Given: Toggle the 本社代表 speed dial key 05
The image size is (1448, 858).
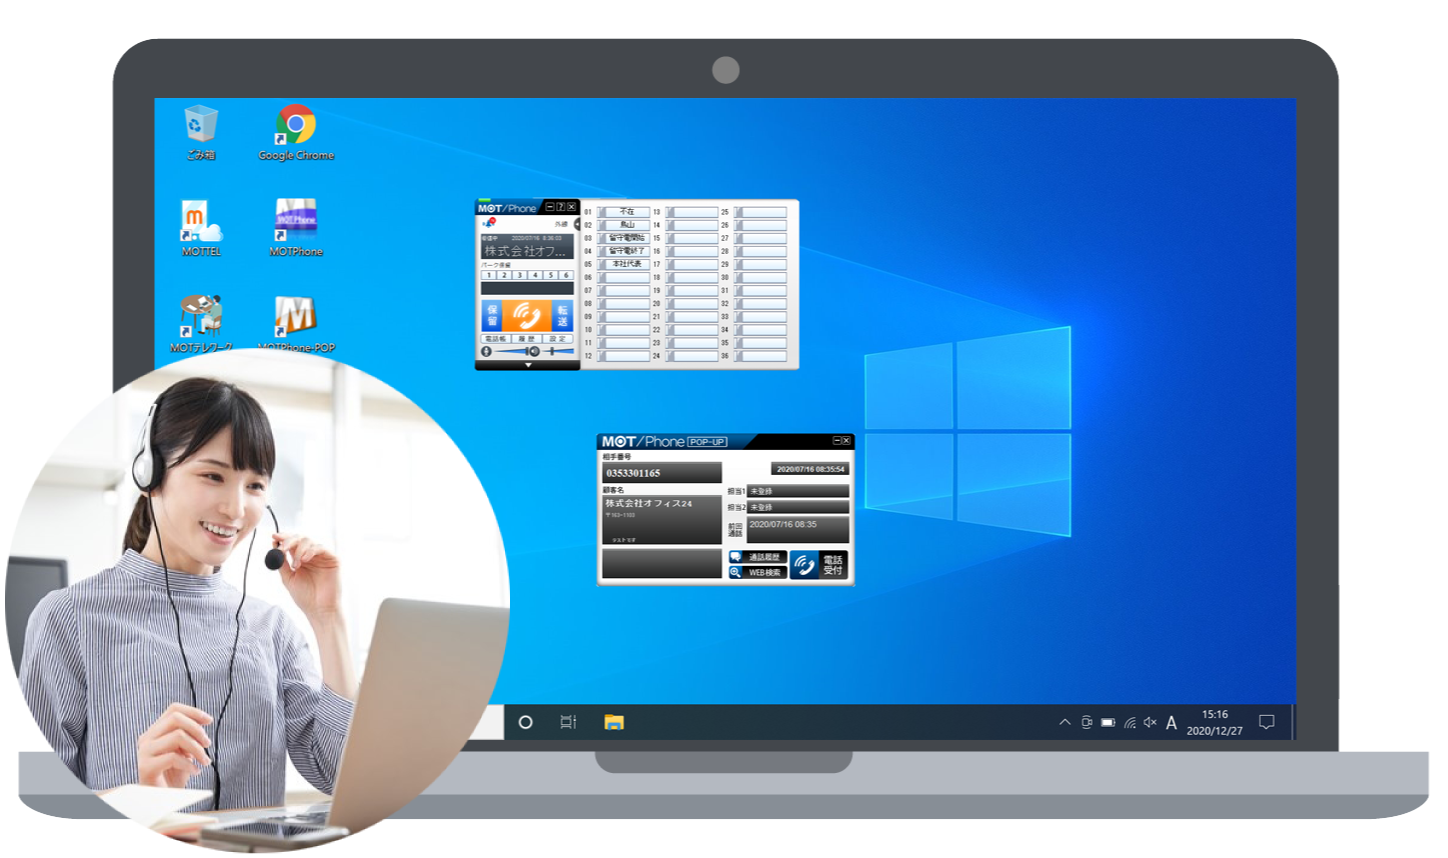Looking at the screenshot, I should point(627,264).
